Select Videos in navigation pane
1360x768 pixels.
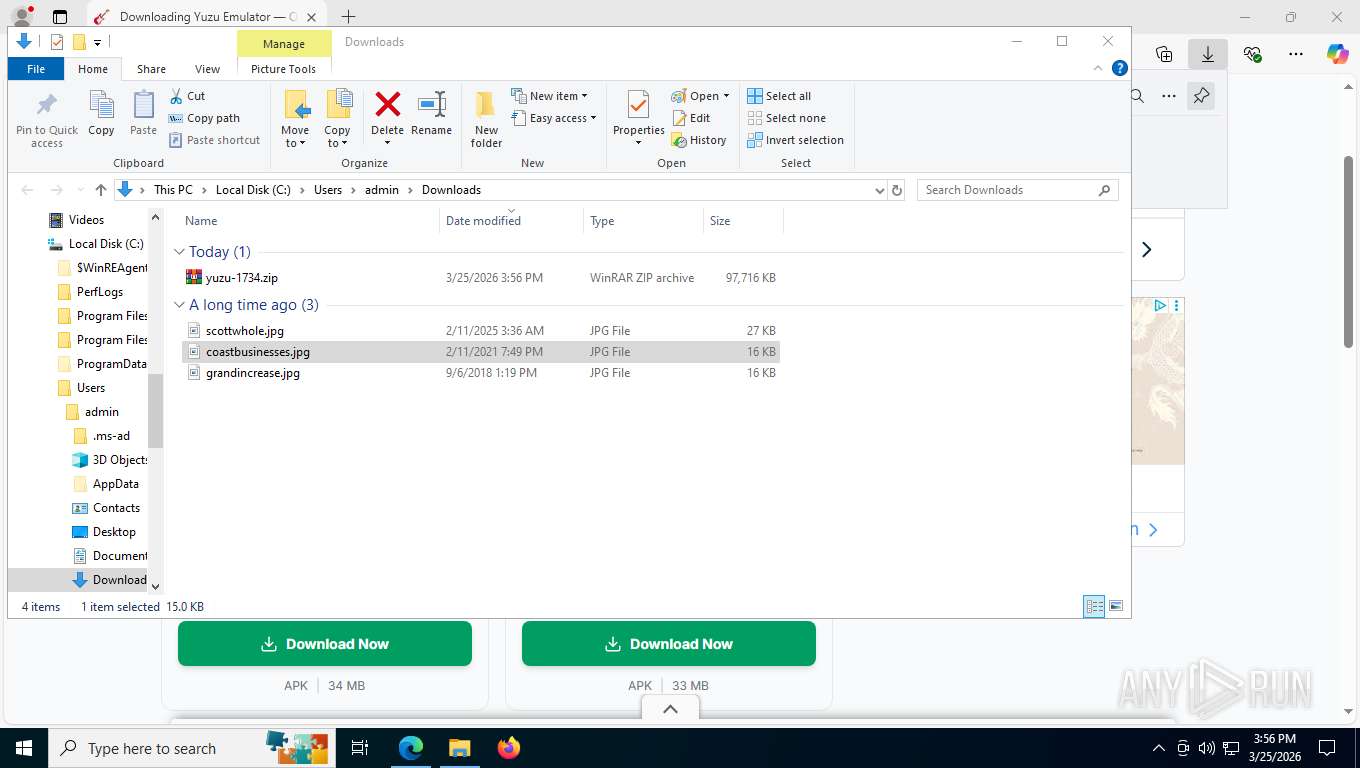click(x=86, y=220)
